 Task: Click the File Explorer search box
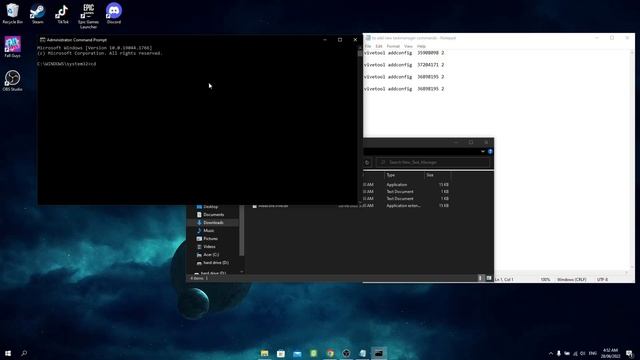(433, 162)
